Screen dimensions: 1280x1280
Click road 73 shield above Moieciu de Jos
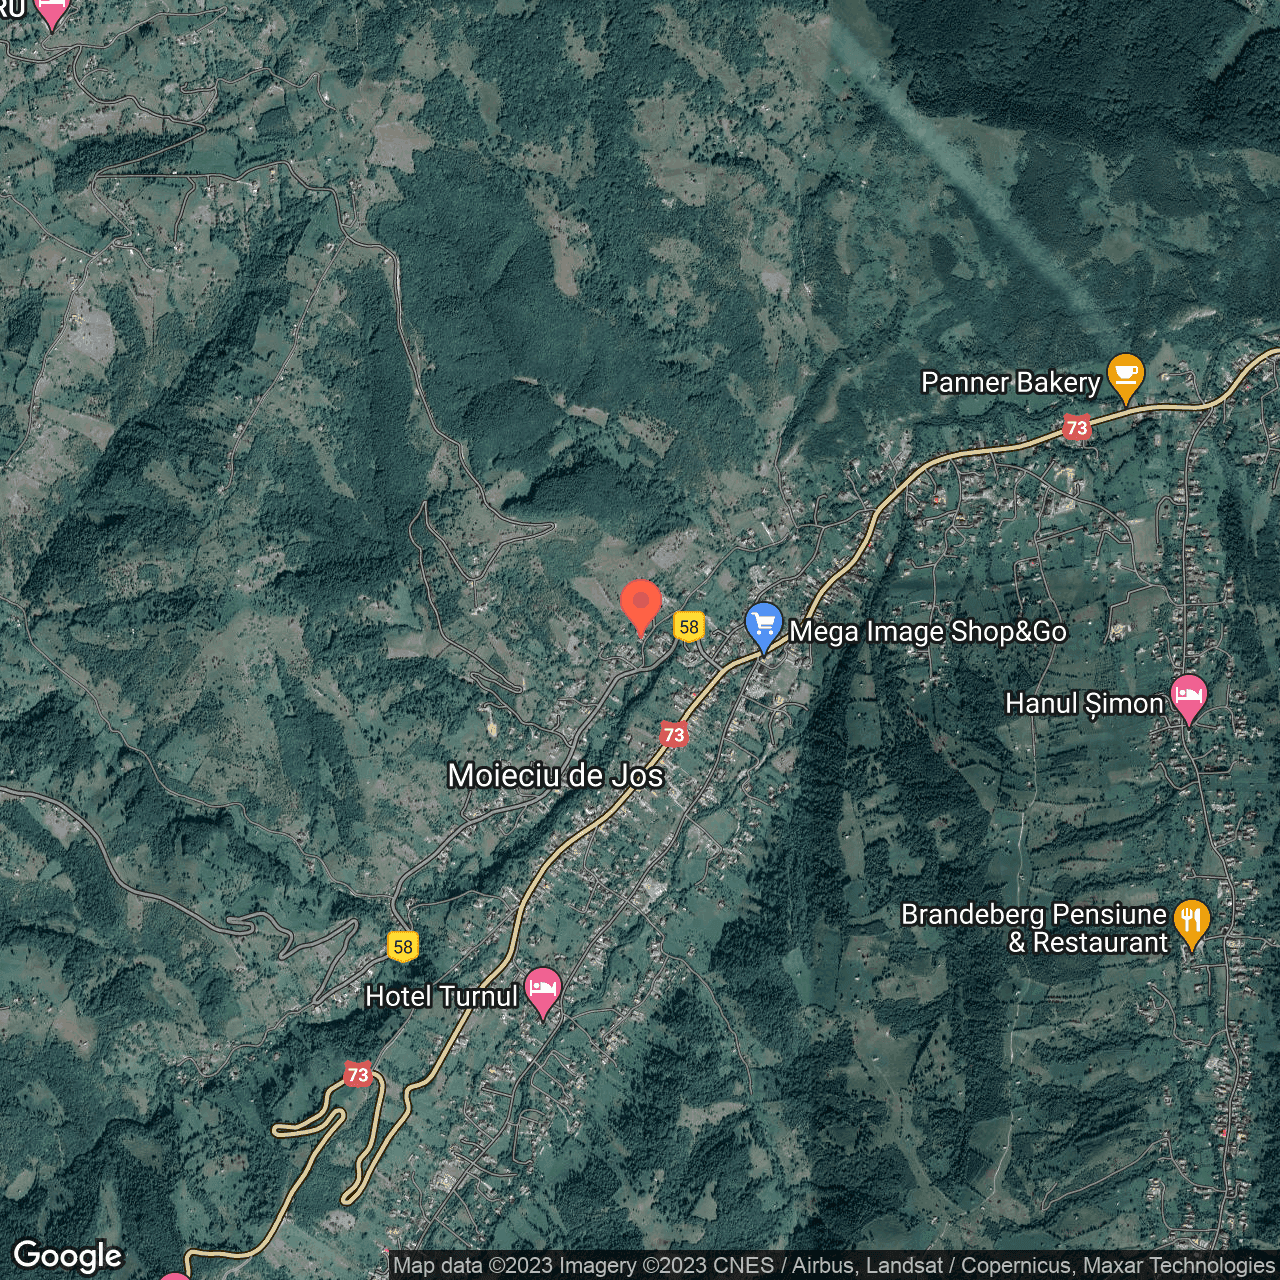674,735
